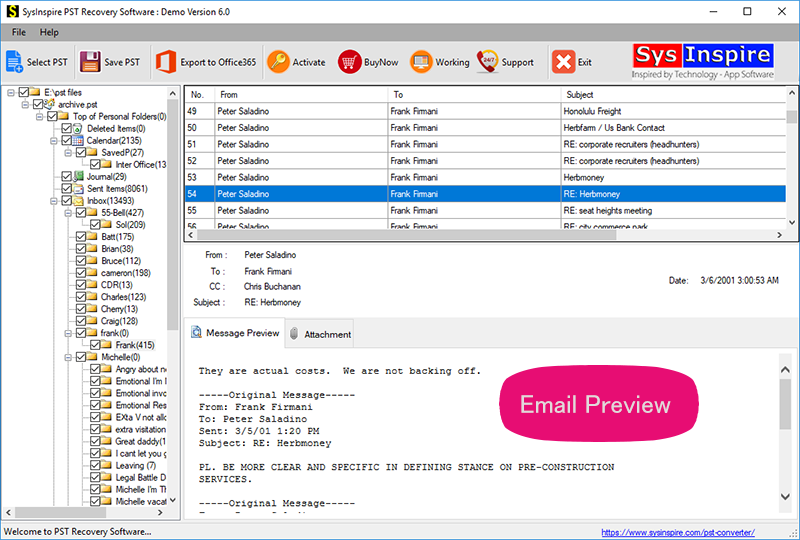Toggle the Bruce(112) checkbox

81,261
